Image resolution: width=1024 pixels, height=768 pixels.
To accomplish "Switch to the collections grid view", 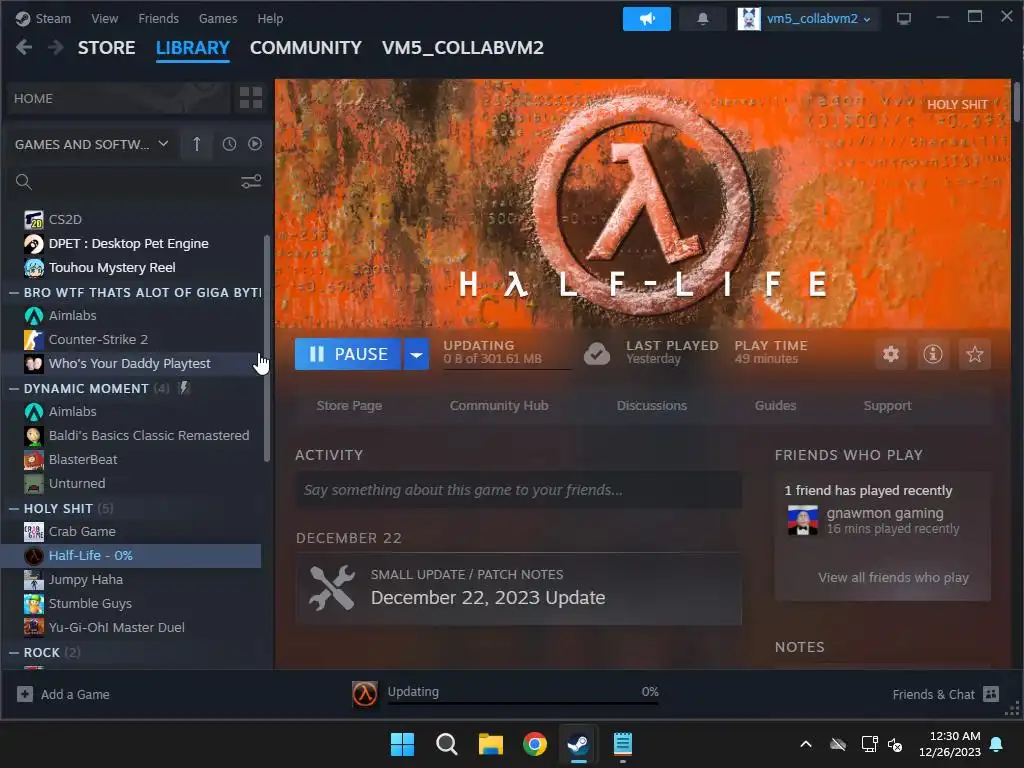I will [x=251, y=99].
